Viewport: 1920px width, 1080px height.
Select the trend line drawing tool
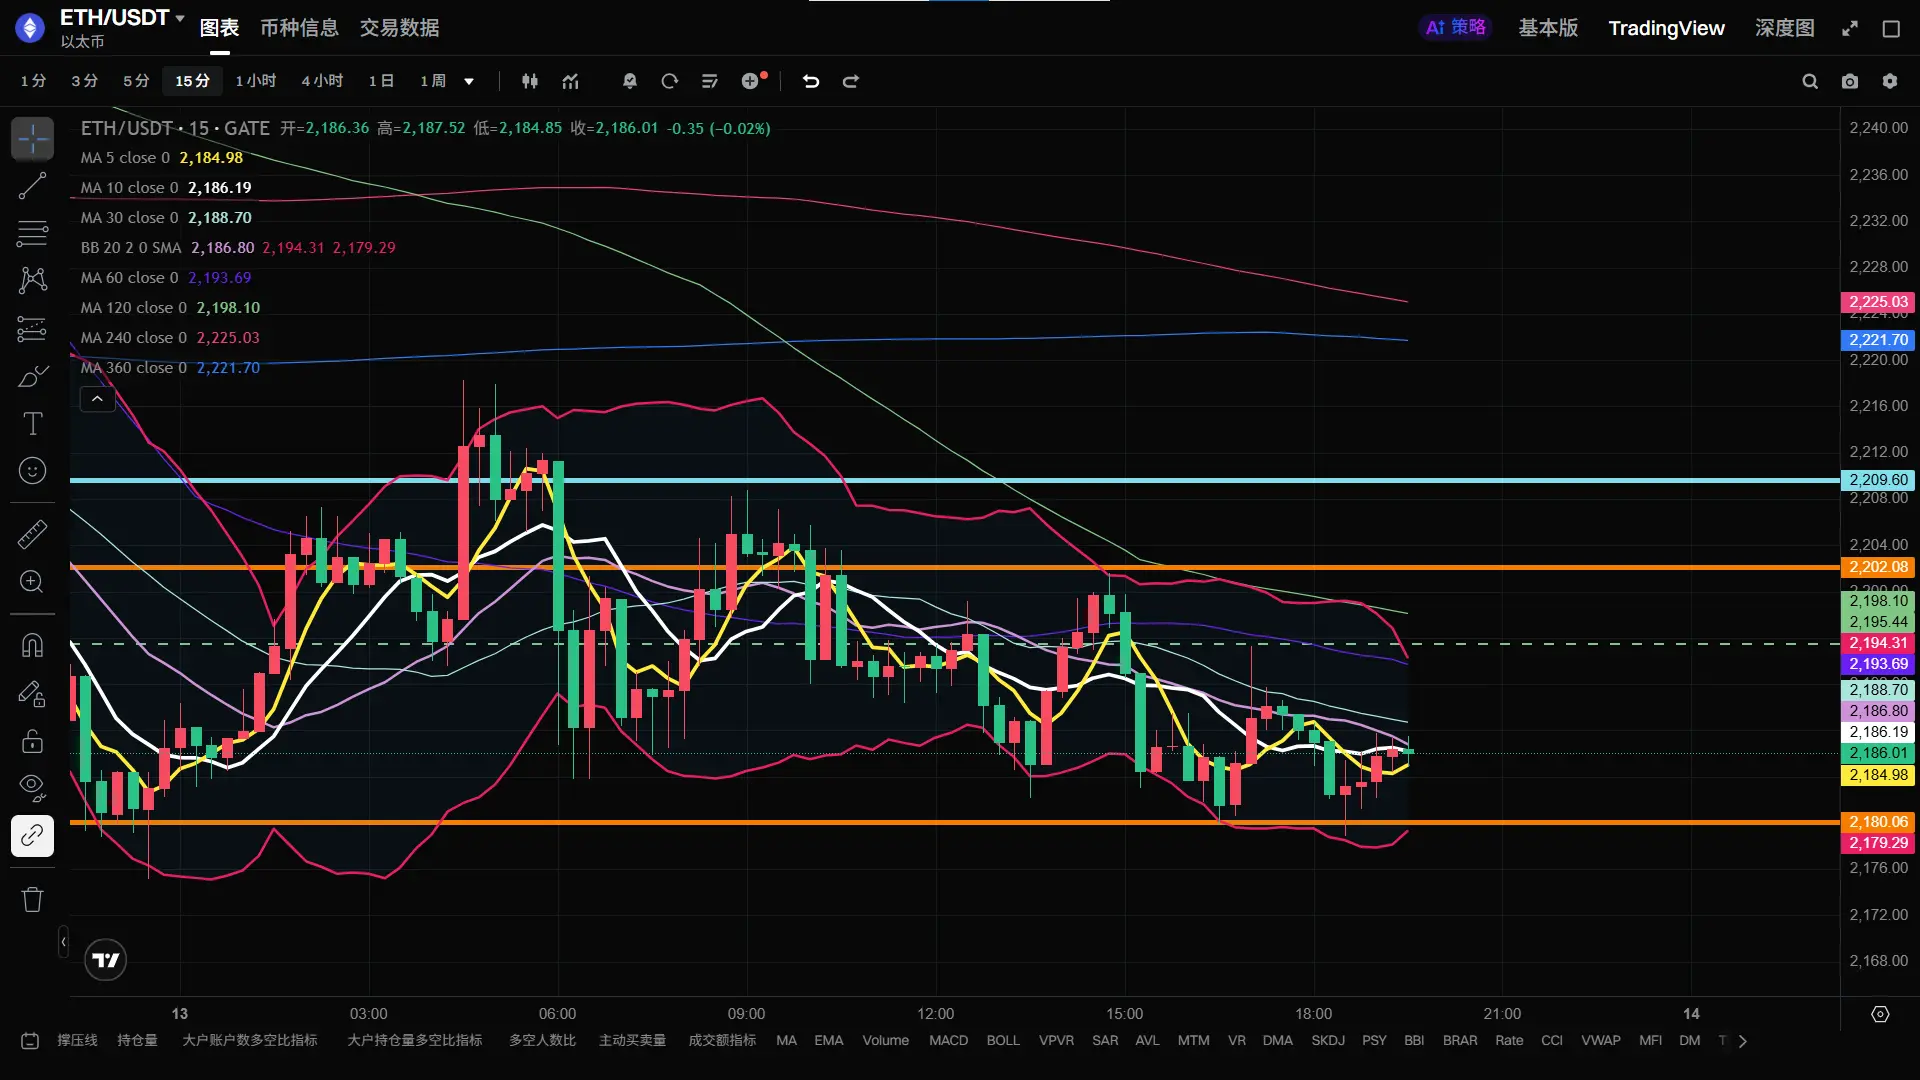click(x=32, y=186)
